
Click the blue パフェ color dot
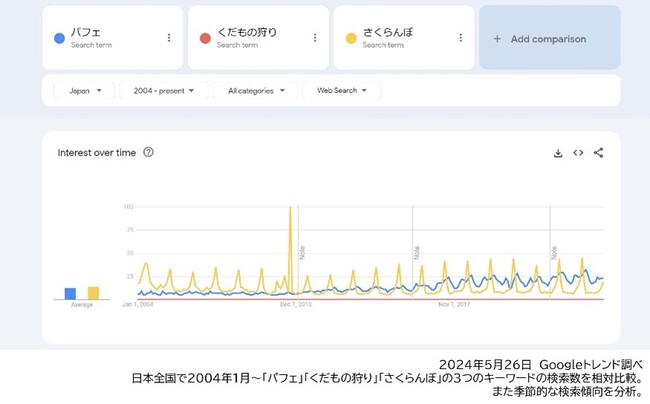click(59, 39)
